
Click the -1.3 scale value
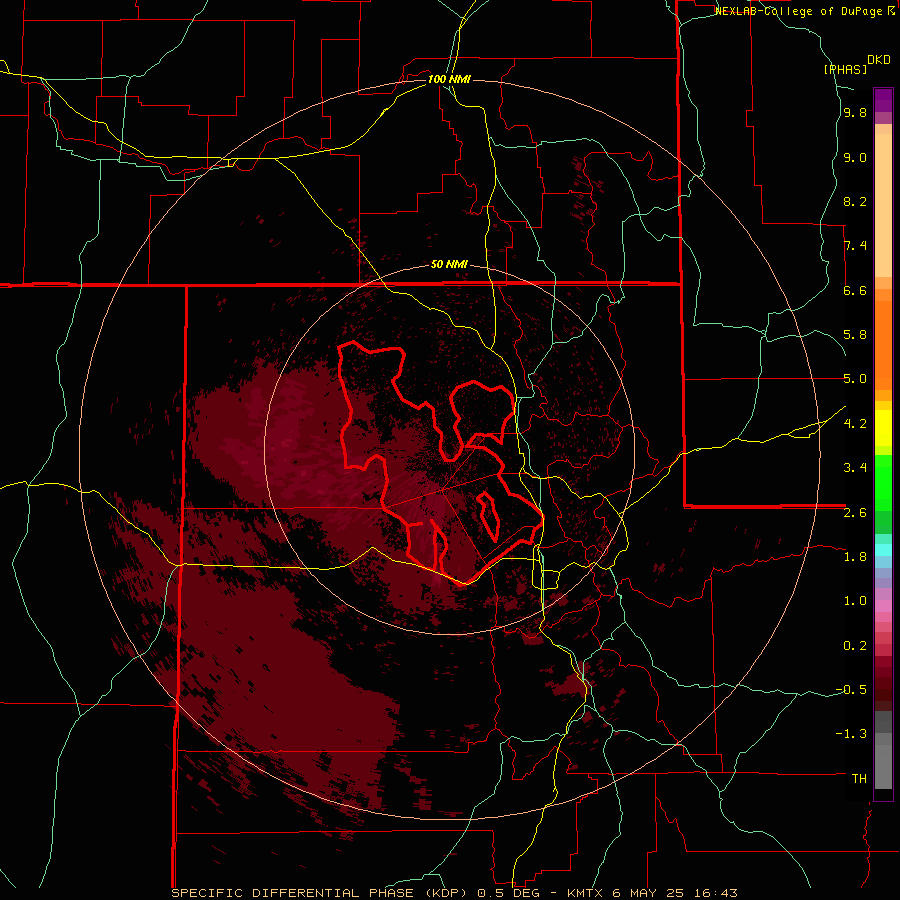coord(851,734)
